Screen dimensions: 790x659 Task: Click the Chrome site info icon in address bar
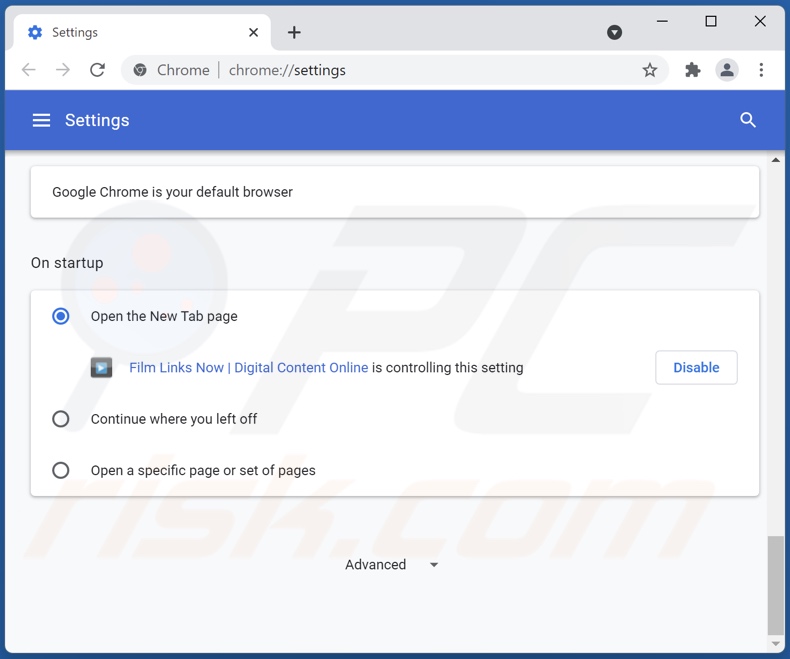[x=140, y=70]
